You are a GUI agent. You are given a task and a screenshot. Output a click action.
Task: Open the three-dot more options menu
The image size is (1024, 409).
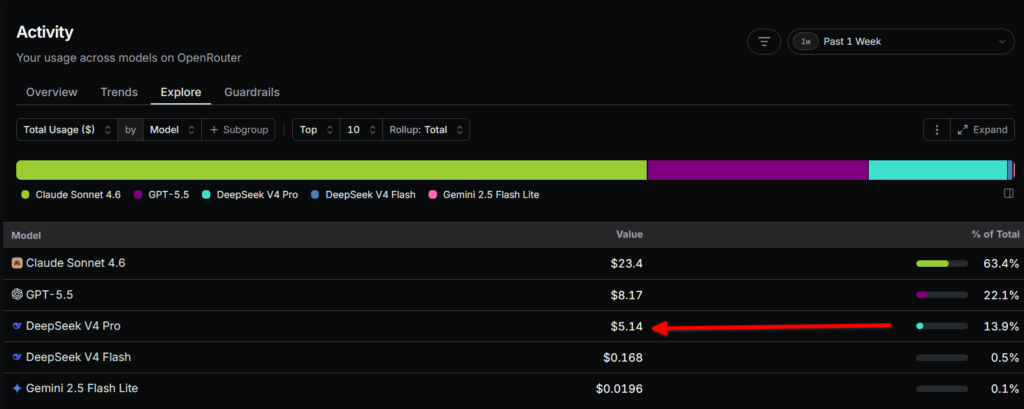point(936,129)
